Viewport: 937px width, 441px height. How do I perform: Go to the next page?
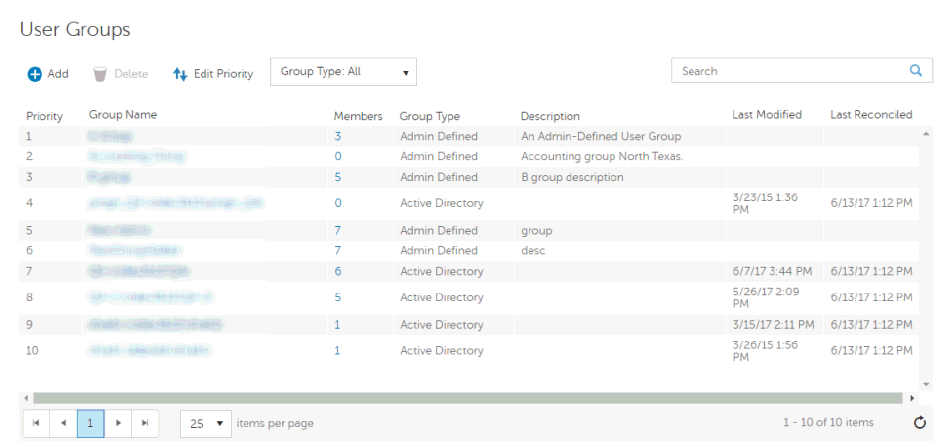[x=118, y=423]
